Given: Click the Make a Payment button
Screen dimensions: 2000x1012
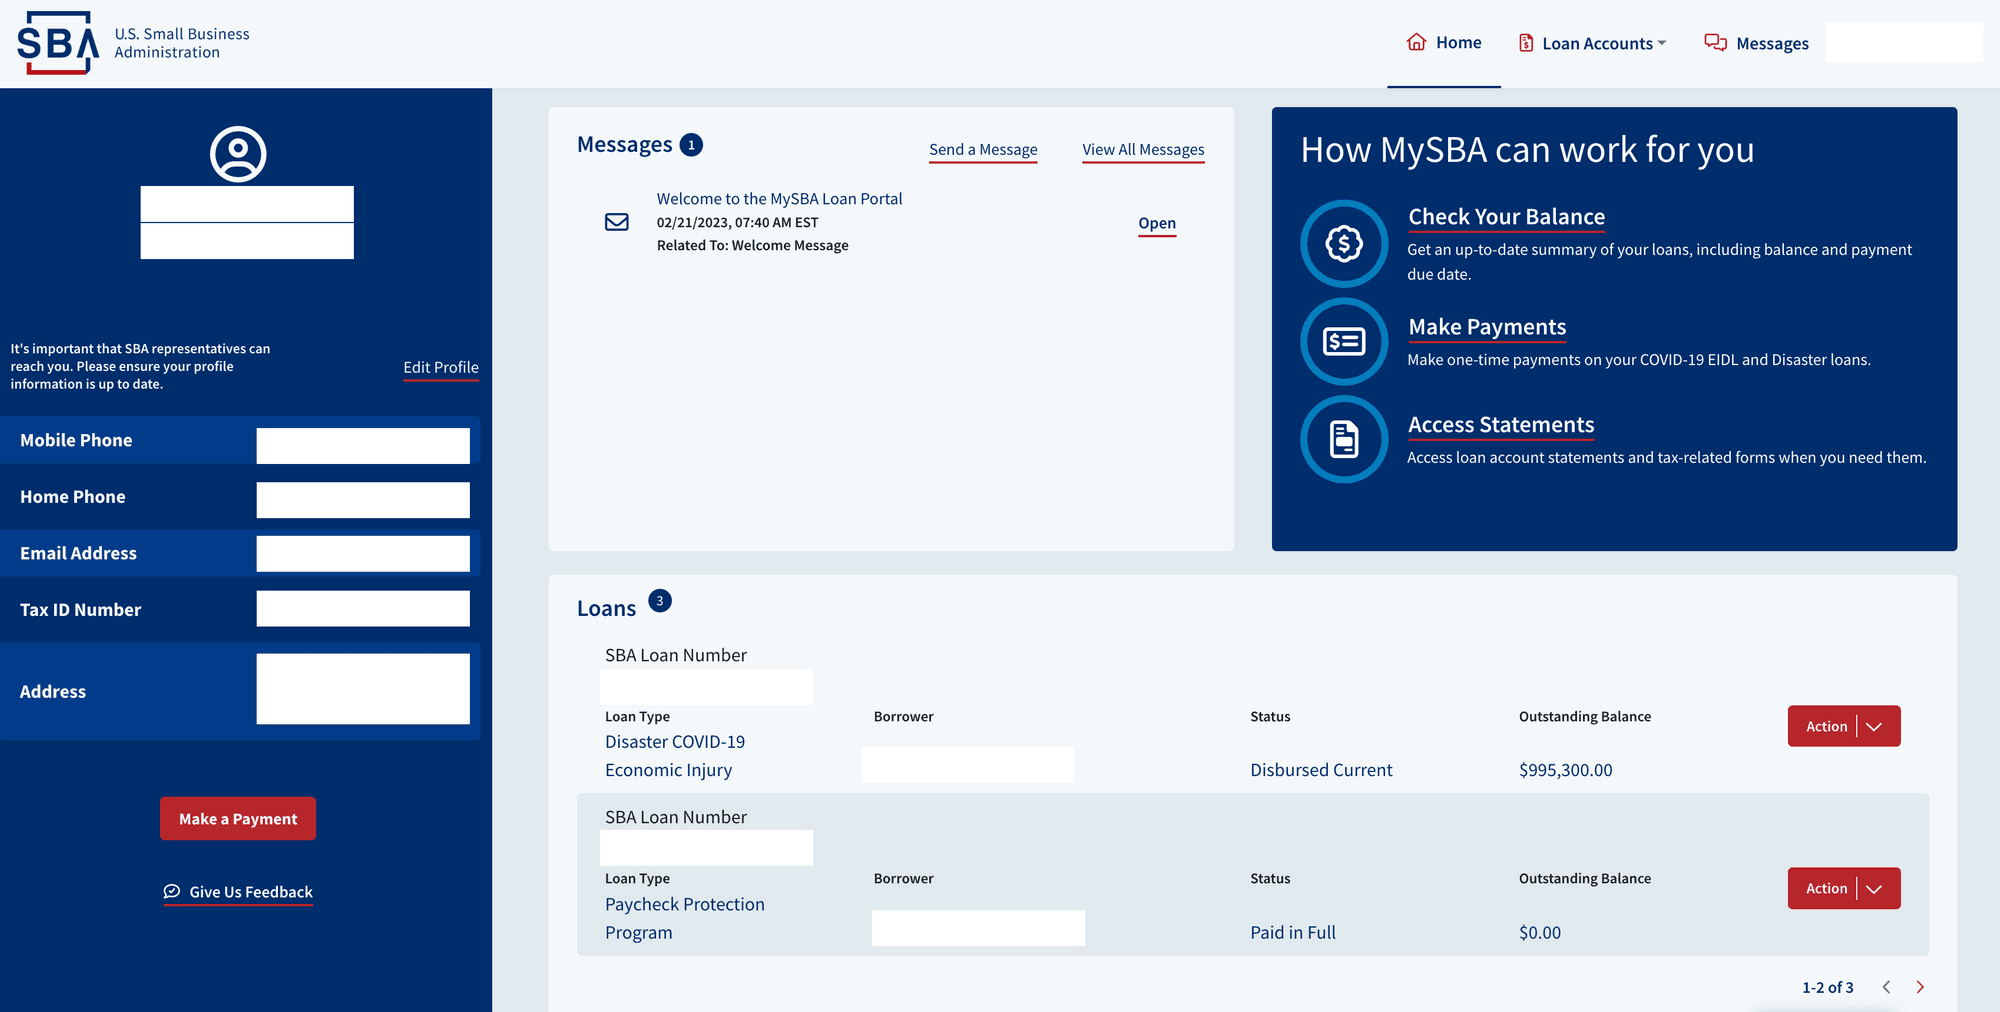Looking at the screenshot, I should 237,818.
